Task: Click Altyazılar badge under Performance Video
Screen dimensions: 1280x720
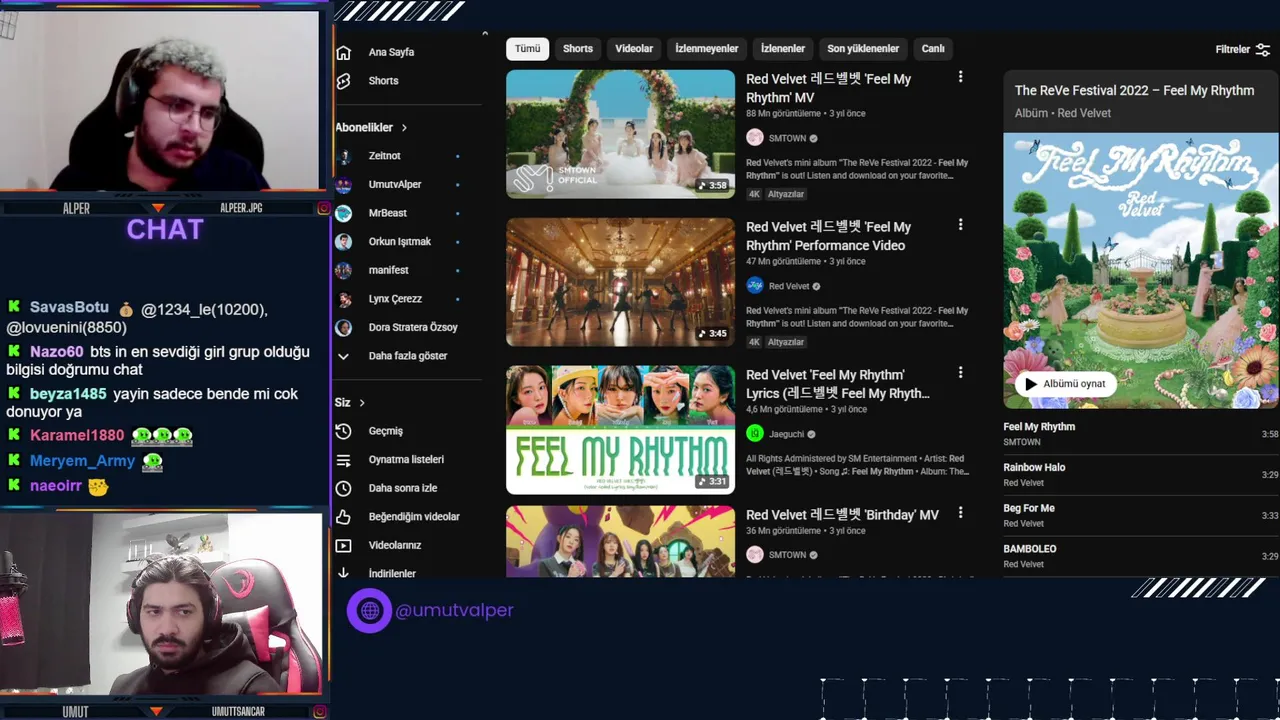Action: [786, 342]
